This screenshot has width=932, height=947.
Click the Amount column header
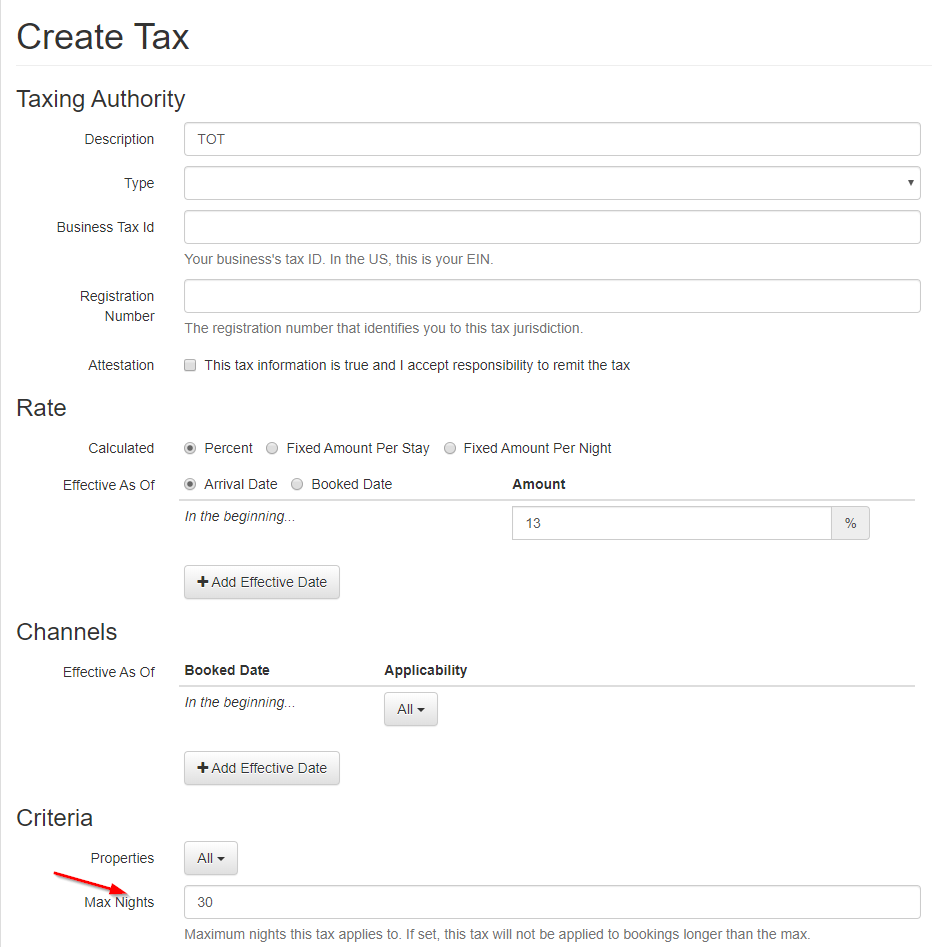539,484
